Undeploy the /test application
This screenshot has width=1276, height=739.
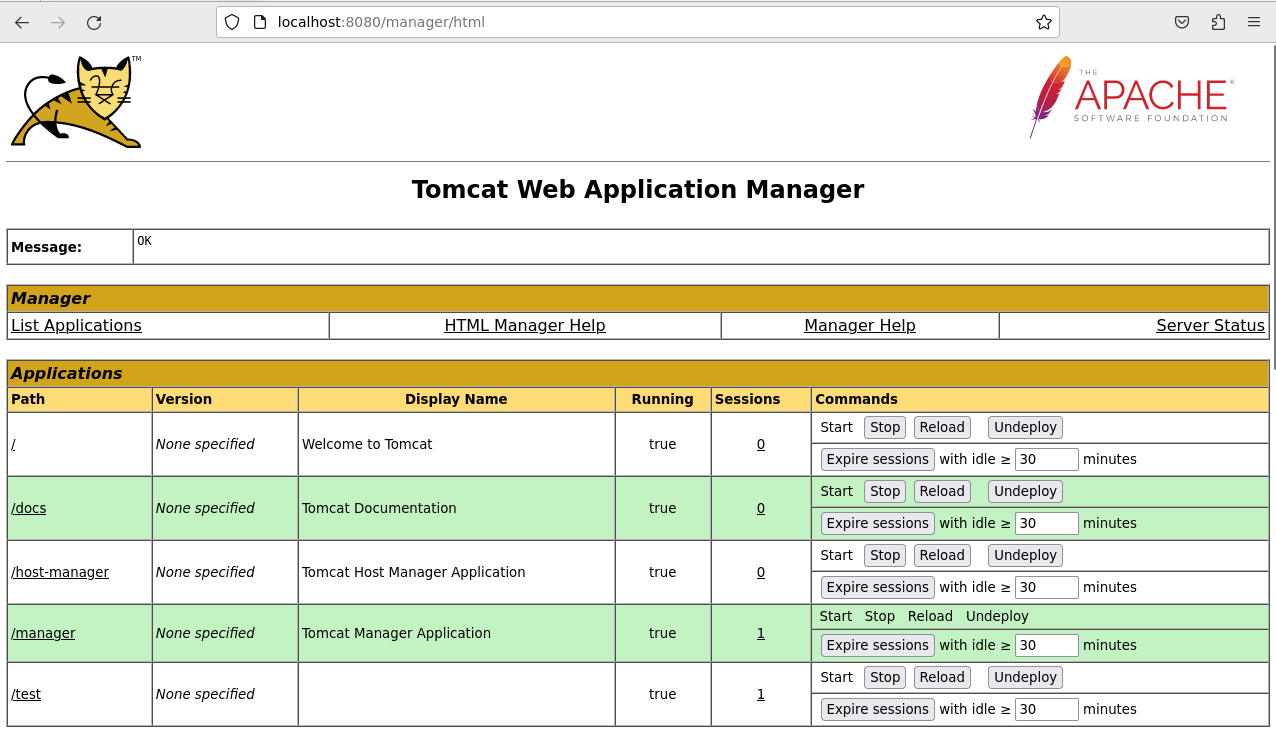(x=1025, y=677)
